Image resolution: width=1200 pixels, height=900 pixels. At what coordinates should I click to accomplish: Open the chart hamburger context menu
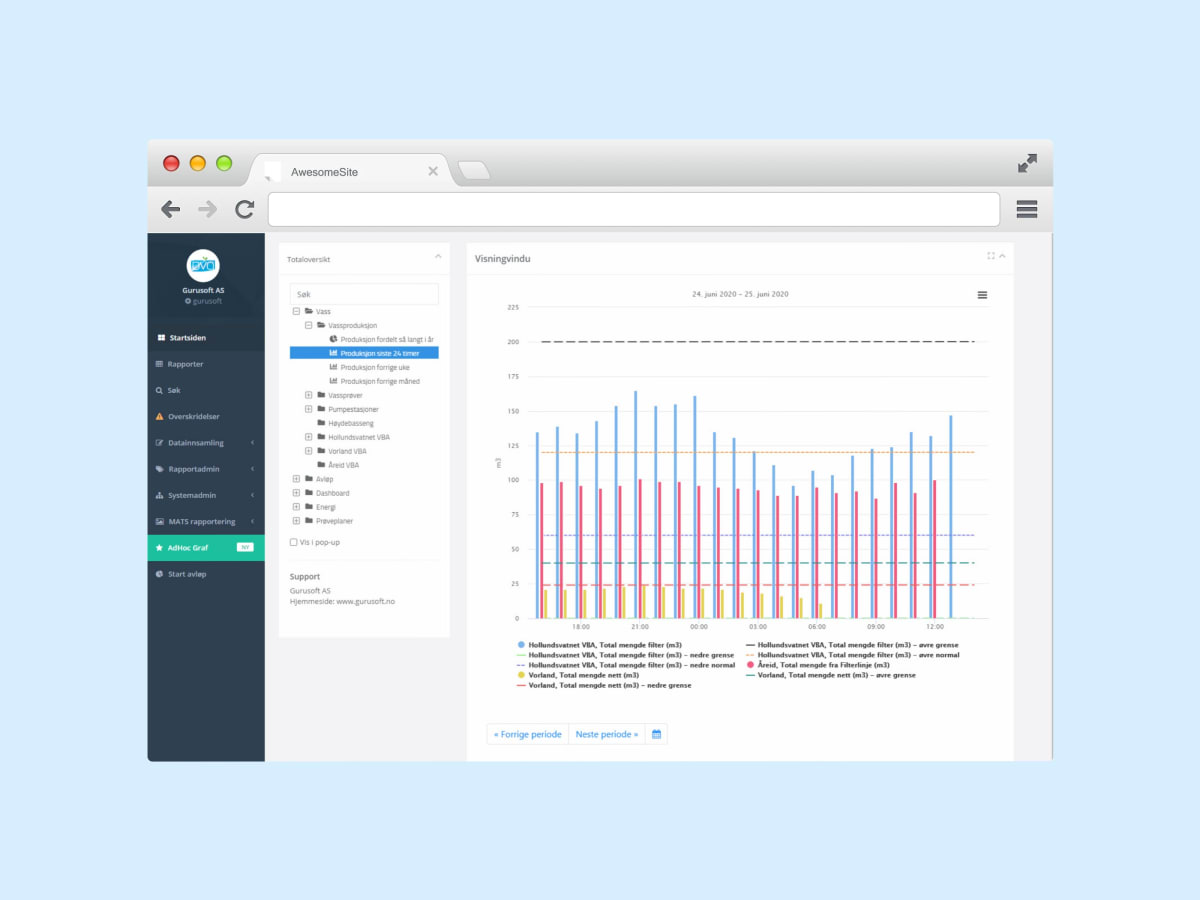pos(982,295)
